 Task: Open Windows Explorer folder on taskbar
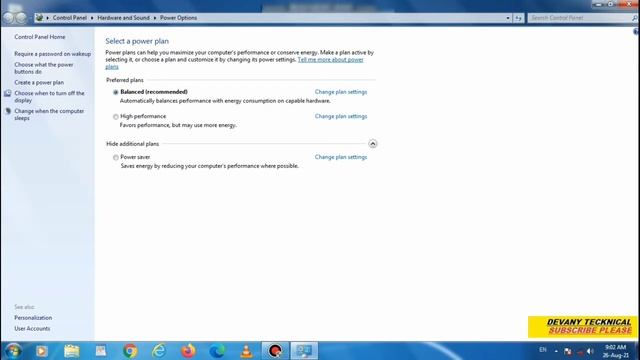pos(71,351)
